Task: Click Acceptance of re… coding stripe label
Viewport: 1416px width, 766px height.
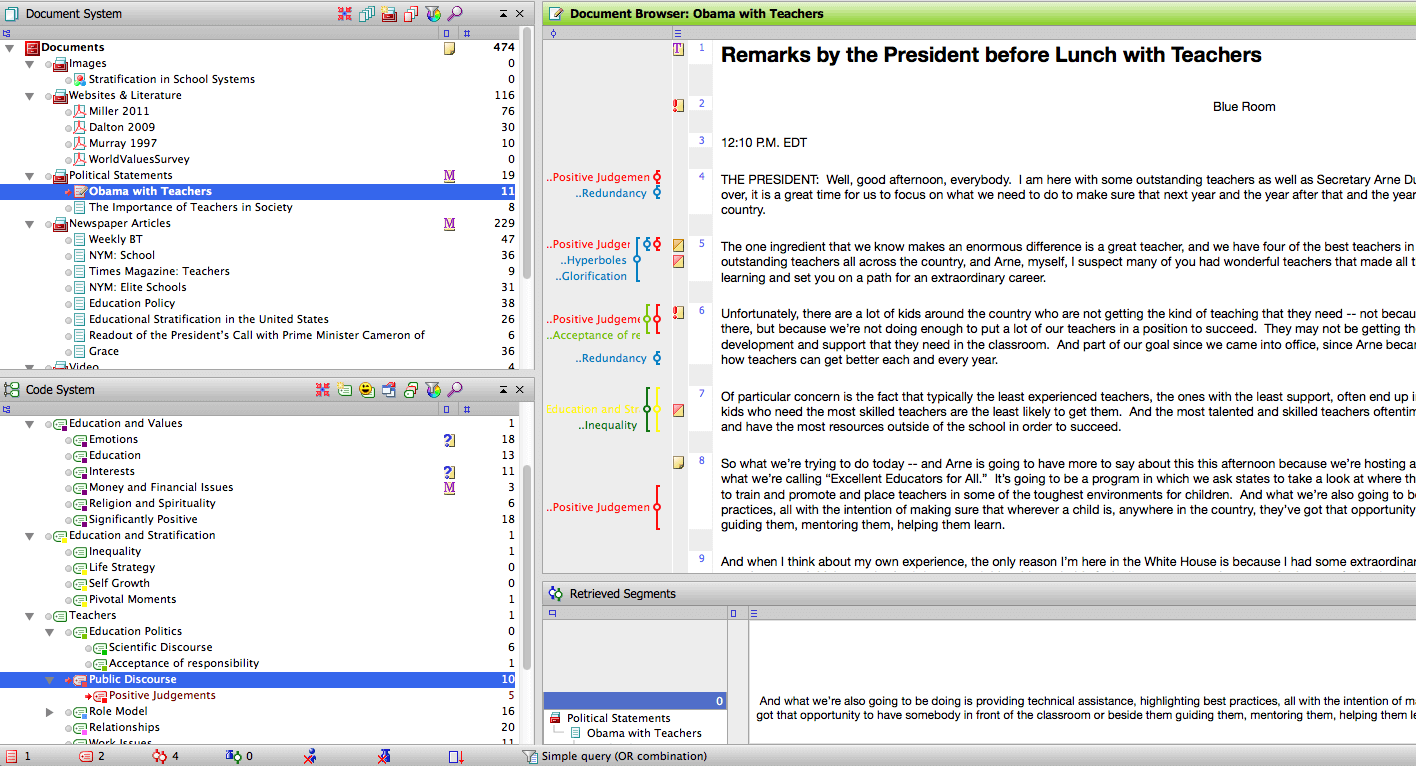Action: pos(593,335)
